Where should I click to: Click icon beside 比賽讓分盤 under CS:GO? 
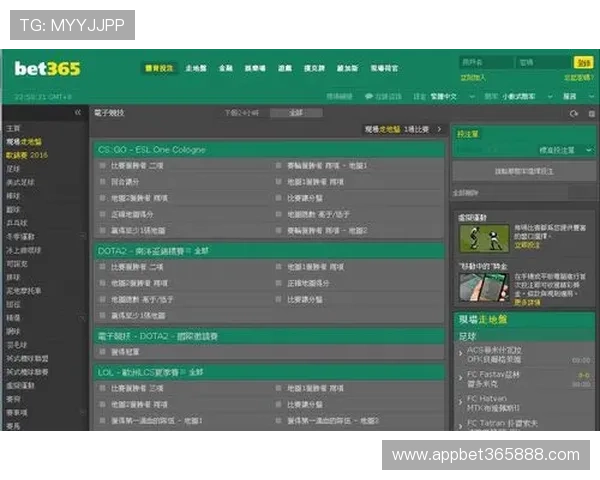pyautogui.click(x=279, y=198)
